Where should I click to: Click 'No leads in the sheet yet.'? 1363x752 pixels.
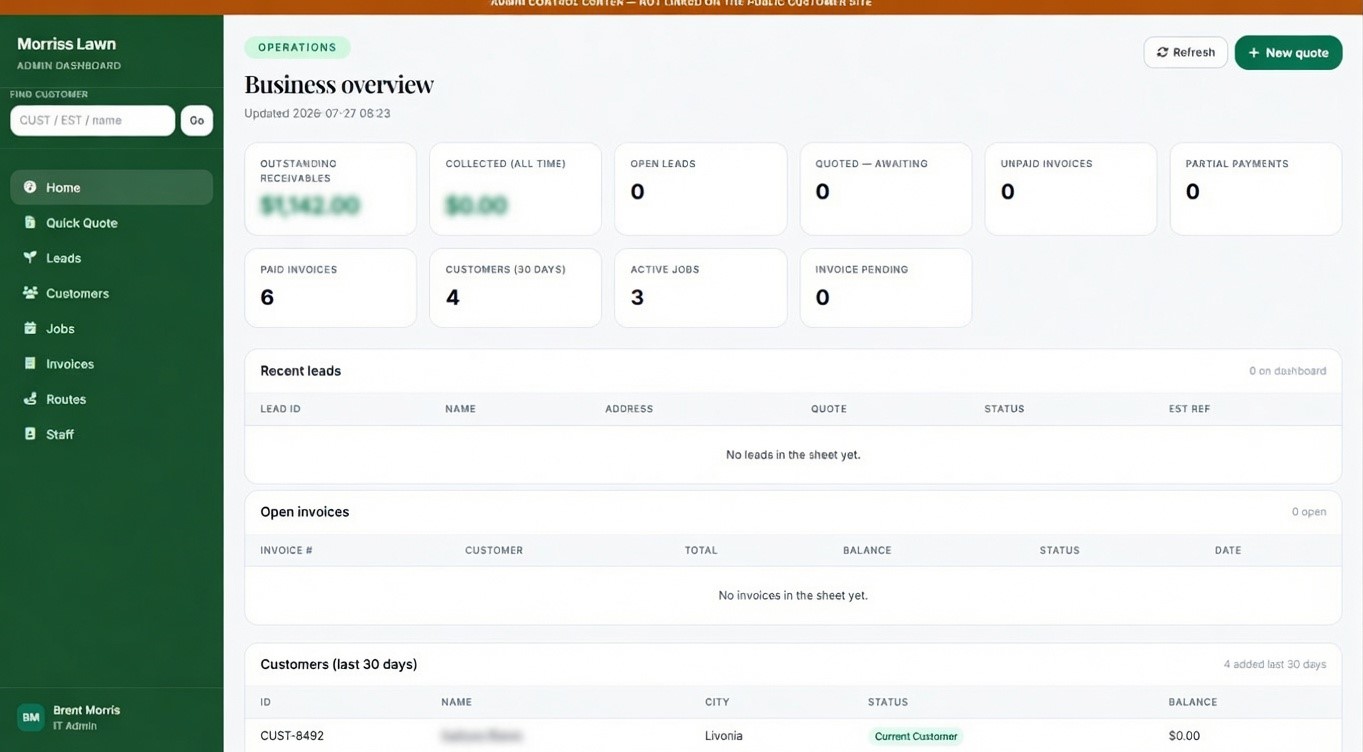793,454
